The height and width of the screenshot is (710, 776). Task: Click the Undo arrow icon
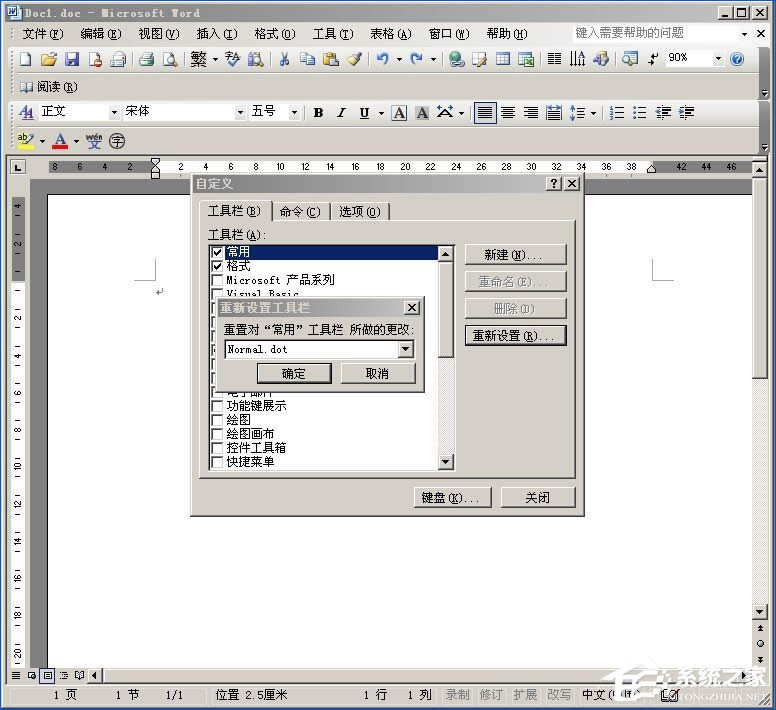382,60
